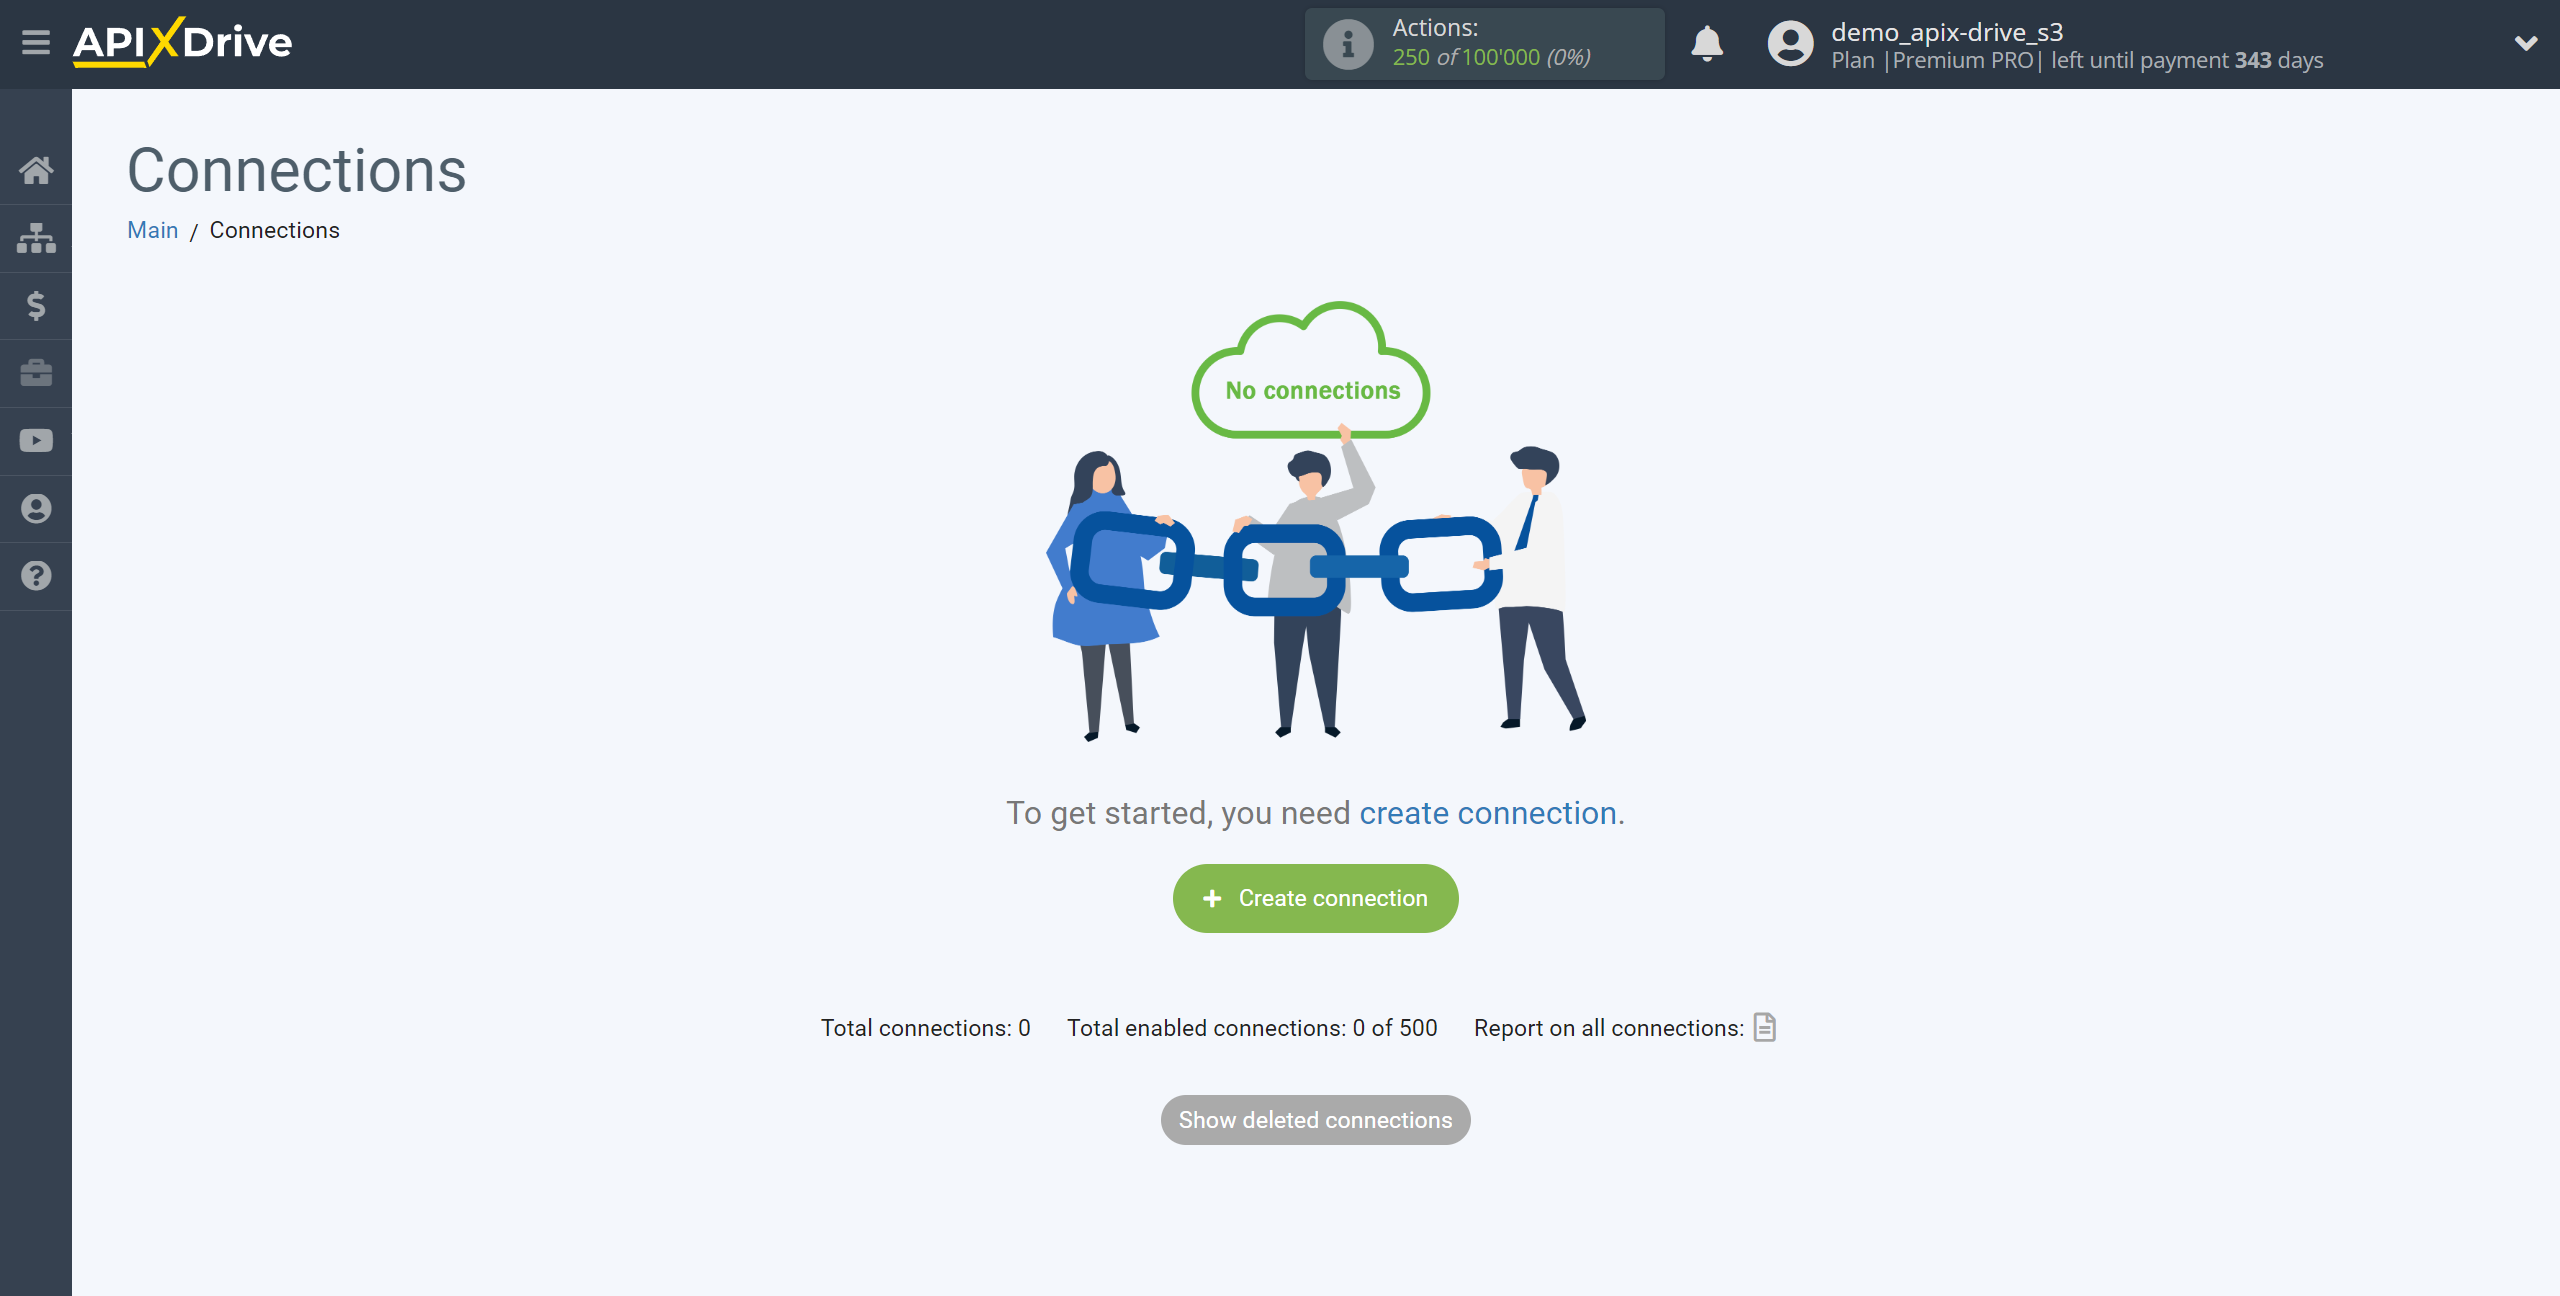Click the Main breadcrumb link
2560x1296 pixels.
[152, 230]
